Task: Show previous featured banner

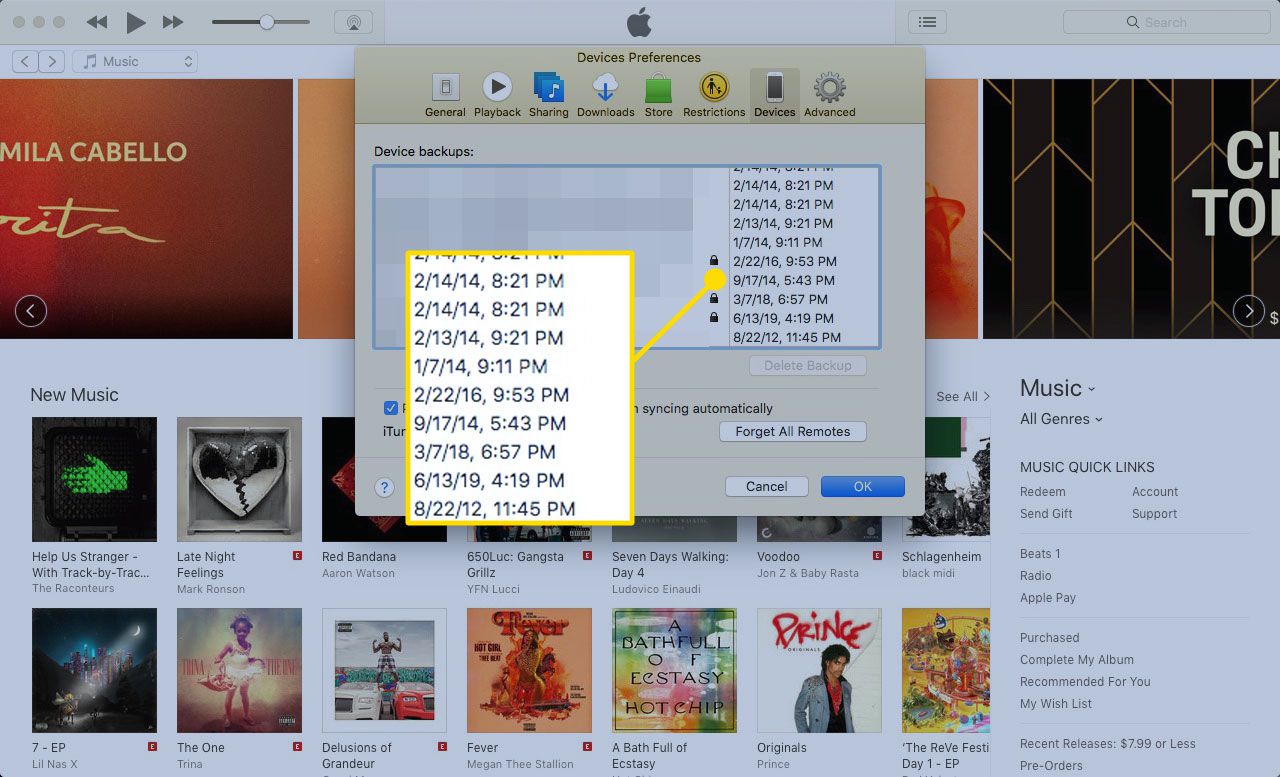Action: click(x=31, y=311)
